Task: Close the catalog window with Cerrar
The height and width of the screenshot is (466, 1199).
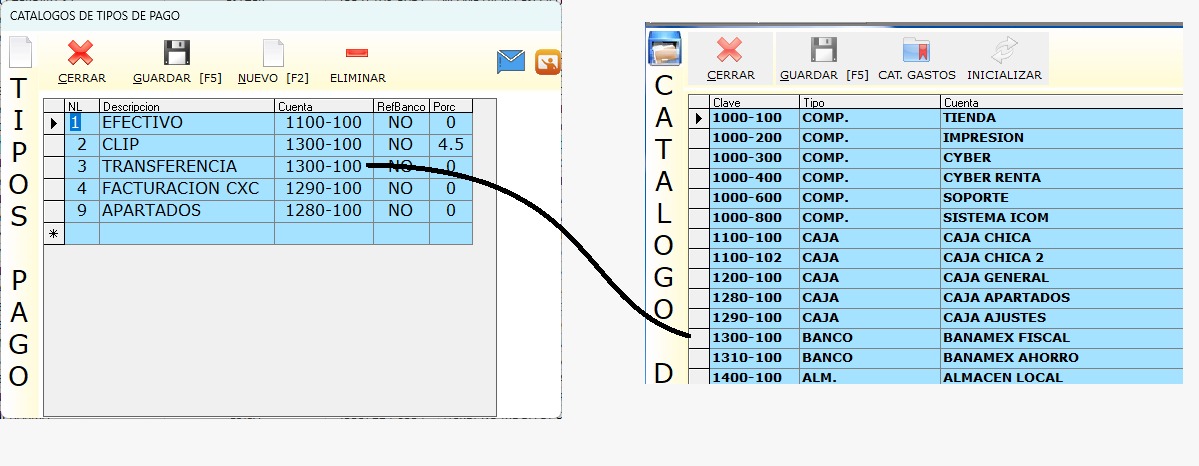Action: click(730, 51)
